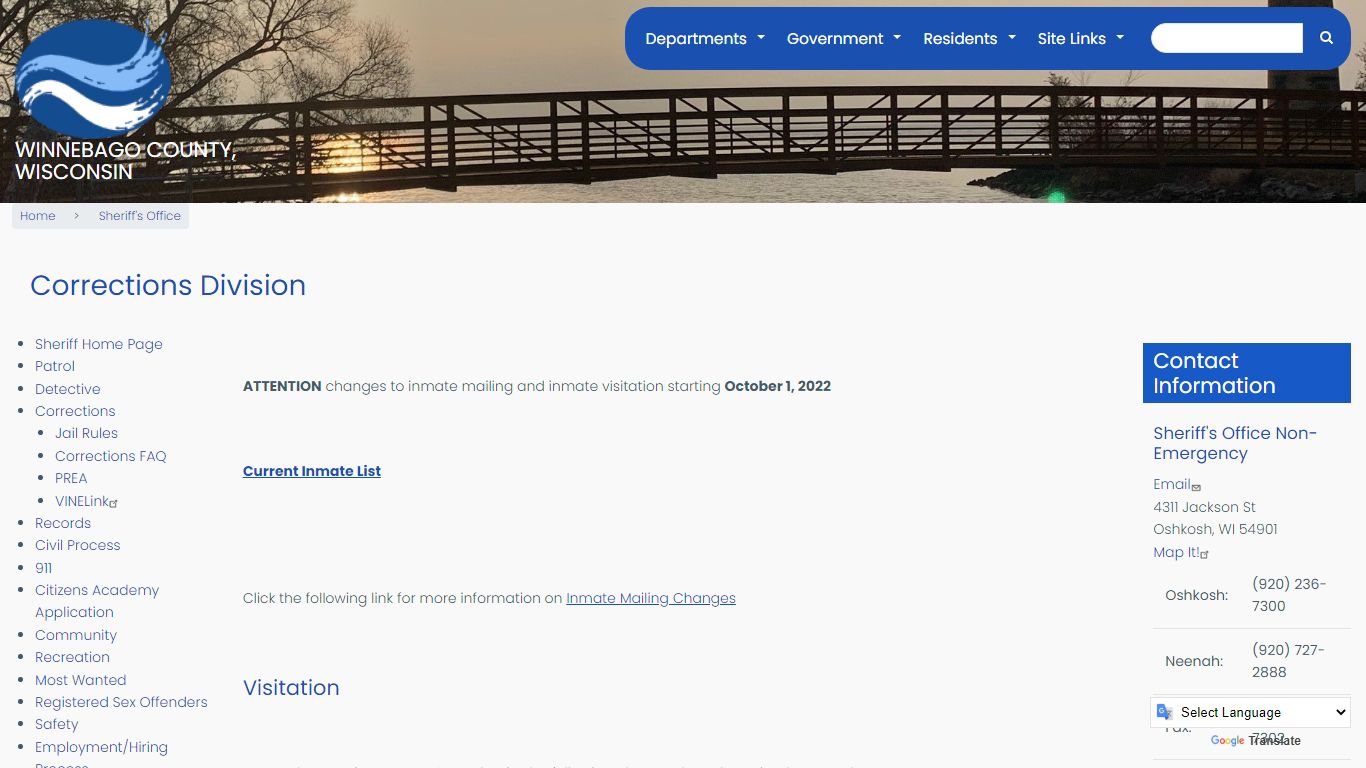Go to the Home breadcrumb
Viewport: 1366px width, 768px height.
(38, 216)
